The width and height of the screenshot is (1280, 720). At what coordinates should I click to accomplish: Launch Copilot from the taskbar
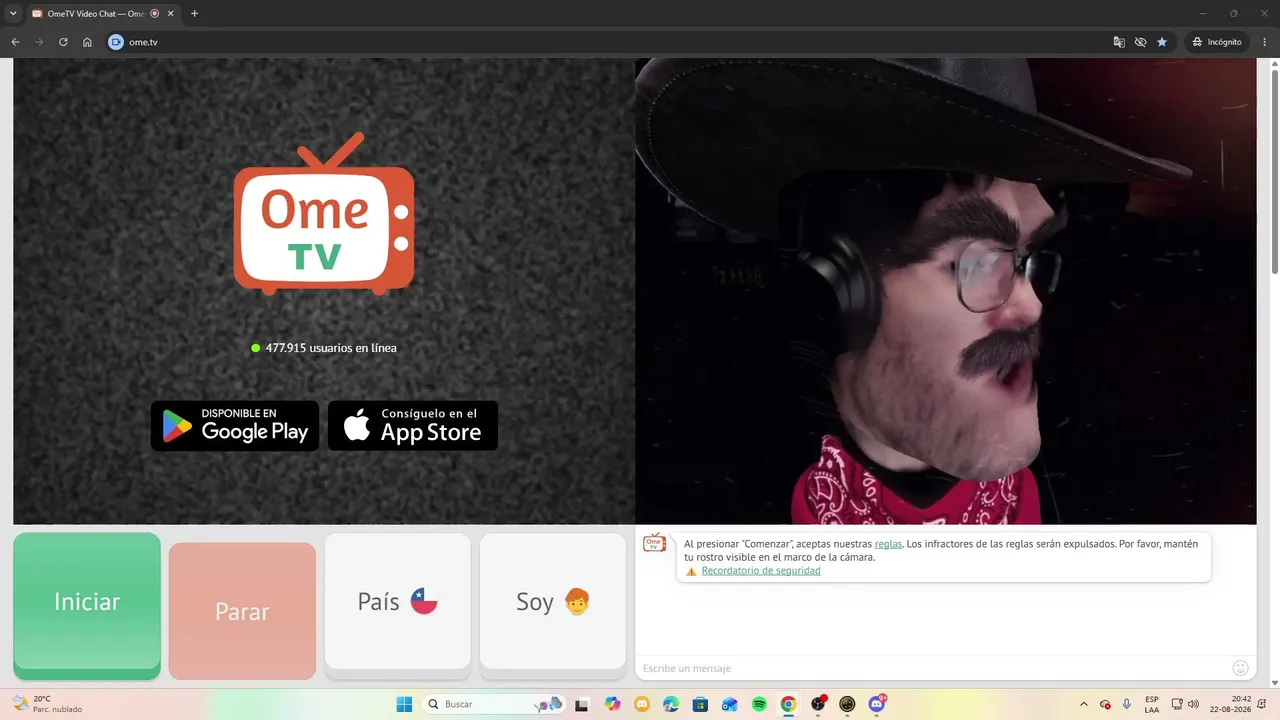612,704
